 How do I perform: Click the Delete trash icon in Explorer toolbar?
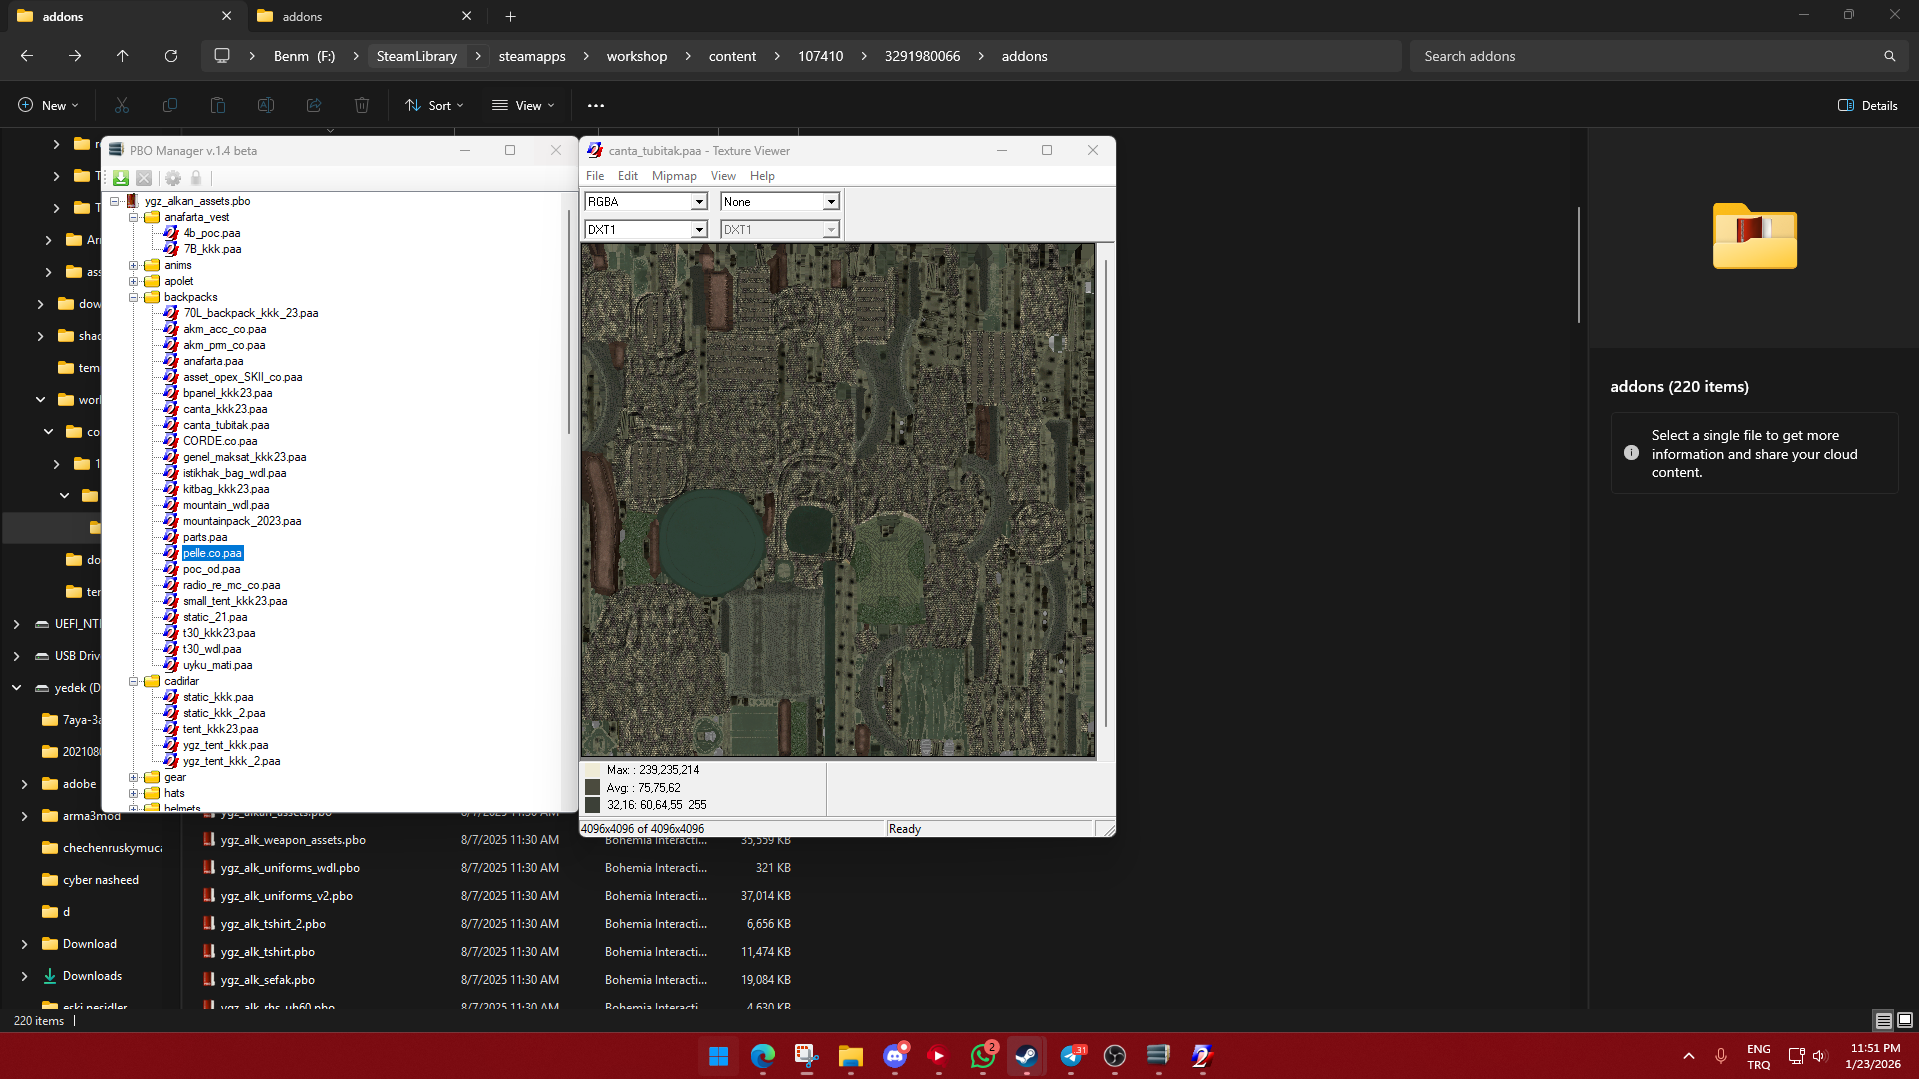(362, 105)
